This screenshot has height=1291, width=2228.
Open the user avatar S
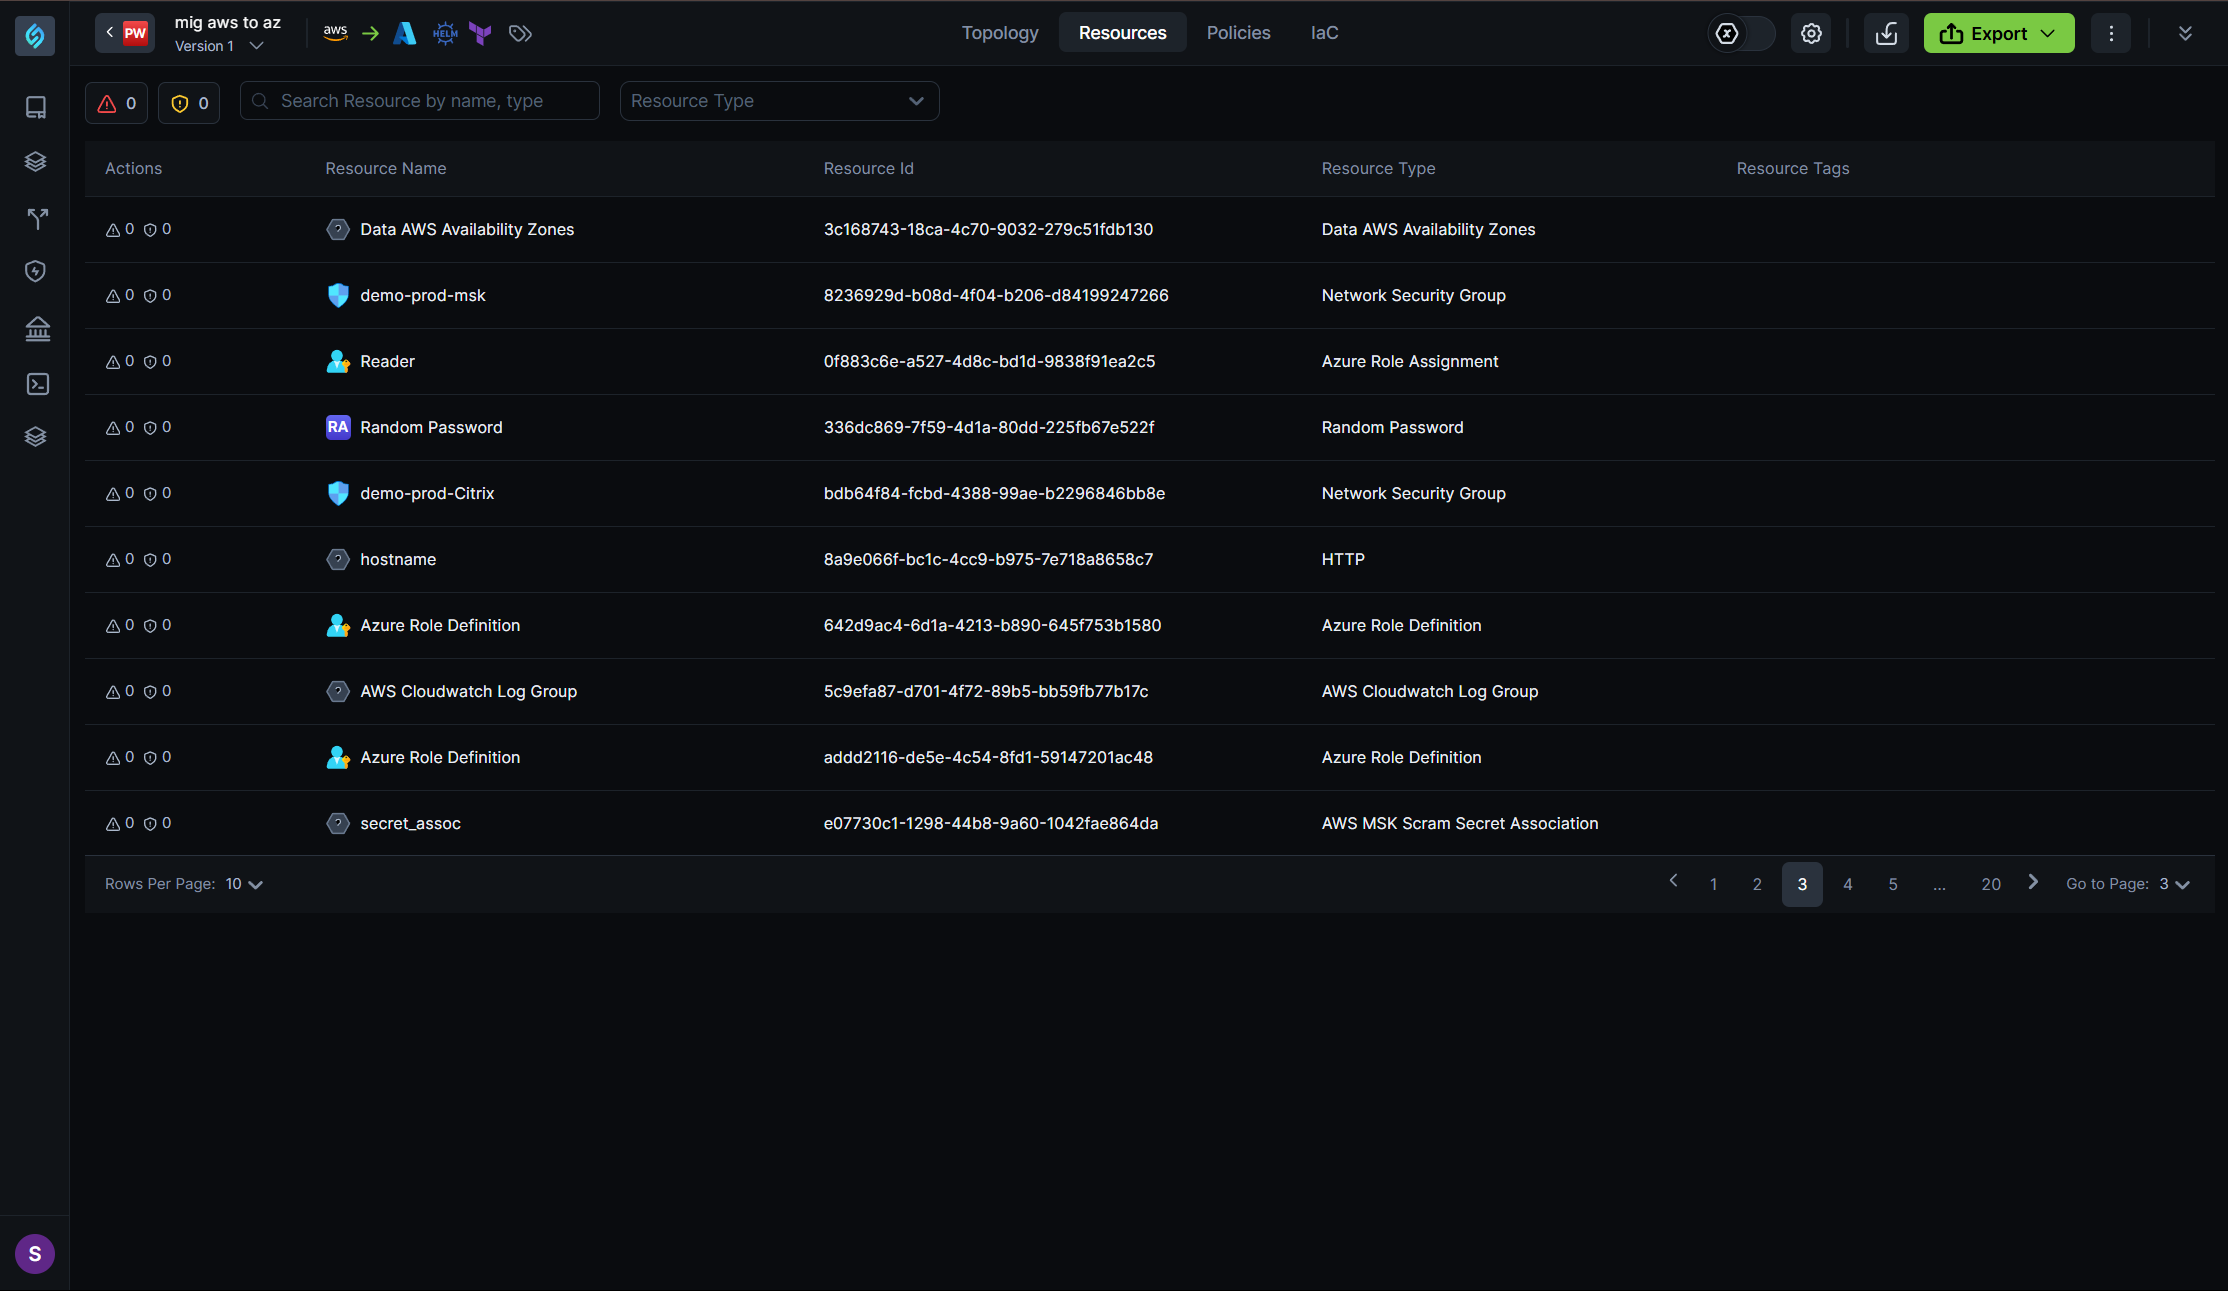click(x=35, y=1254)
